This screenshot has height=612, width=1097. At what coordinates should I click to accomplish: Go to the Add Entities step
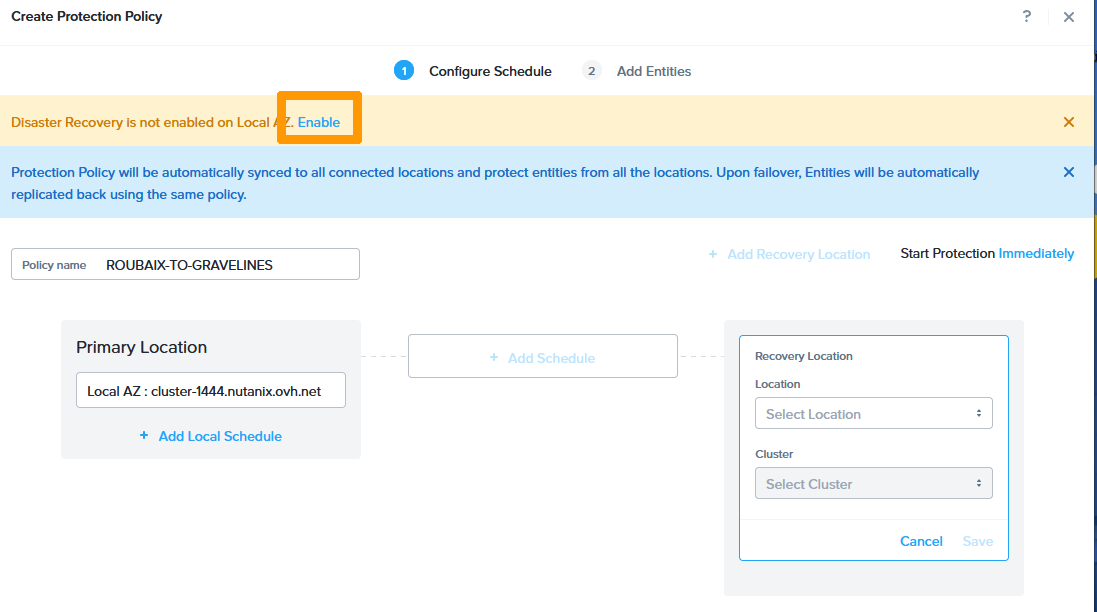654,71
